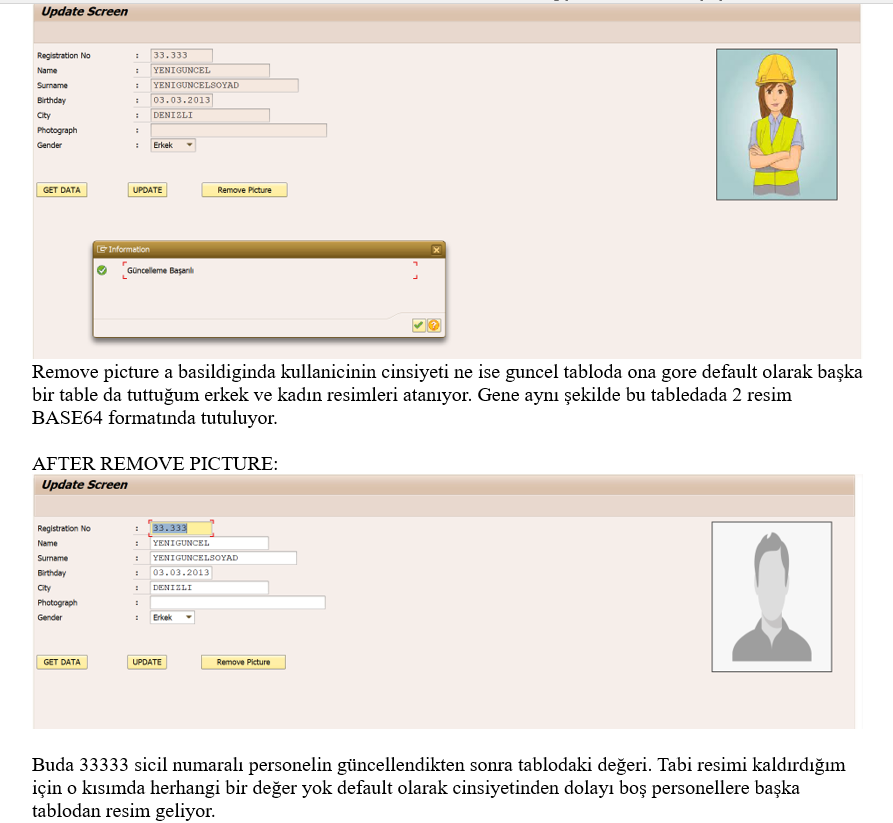Click the Information dialog title bar icon
The height and width of the screenshot is (823, 893).
coord(103,248)
